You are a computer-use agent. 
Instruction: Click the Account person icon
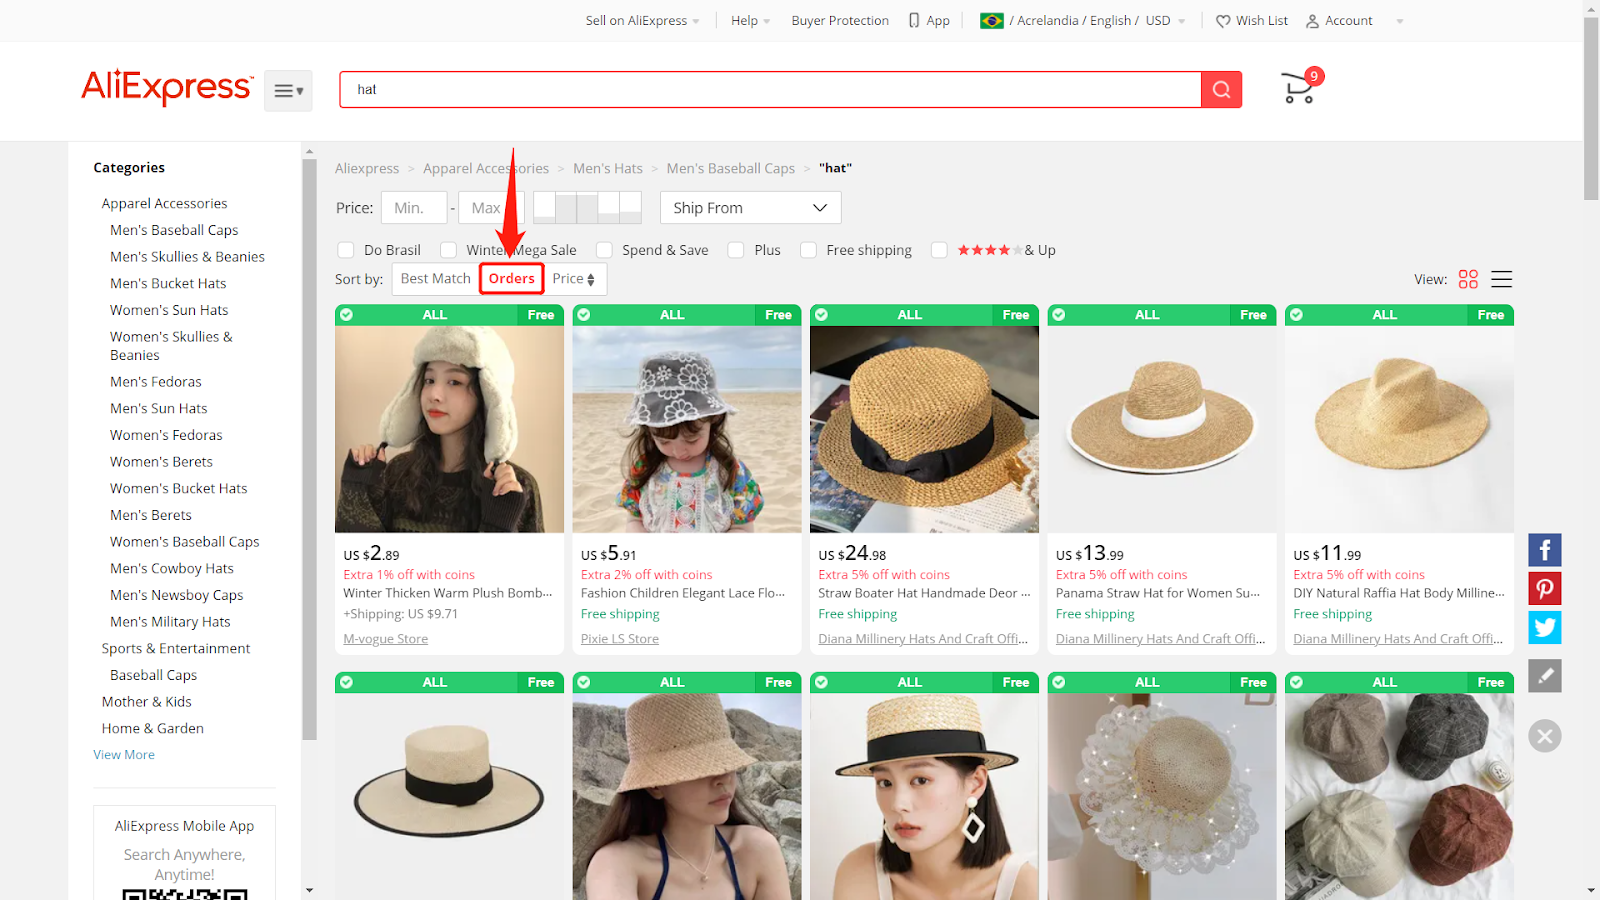1312,21
